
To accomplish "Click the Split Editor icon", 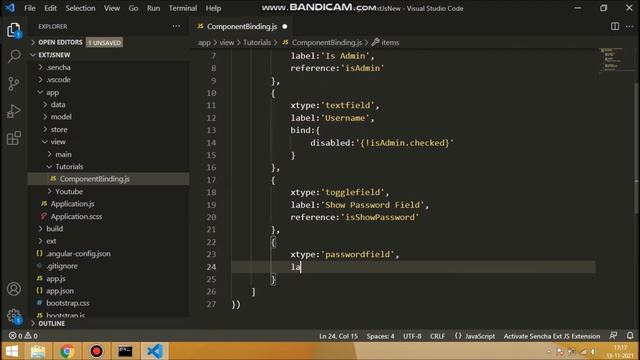I will (x=615, y=26).
